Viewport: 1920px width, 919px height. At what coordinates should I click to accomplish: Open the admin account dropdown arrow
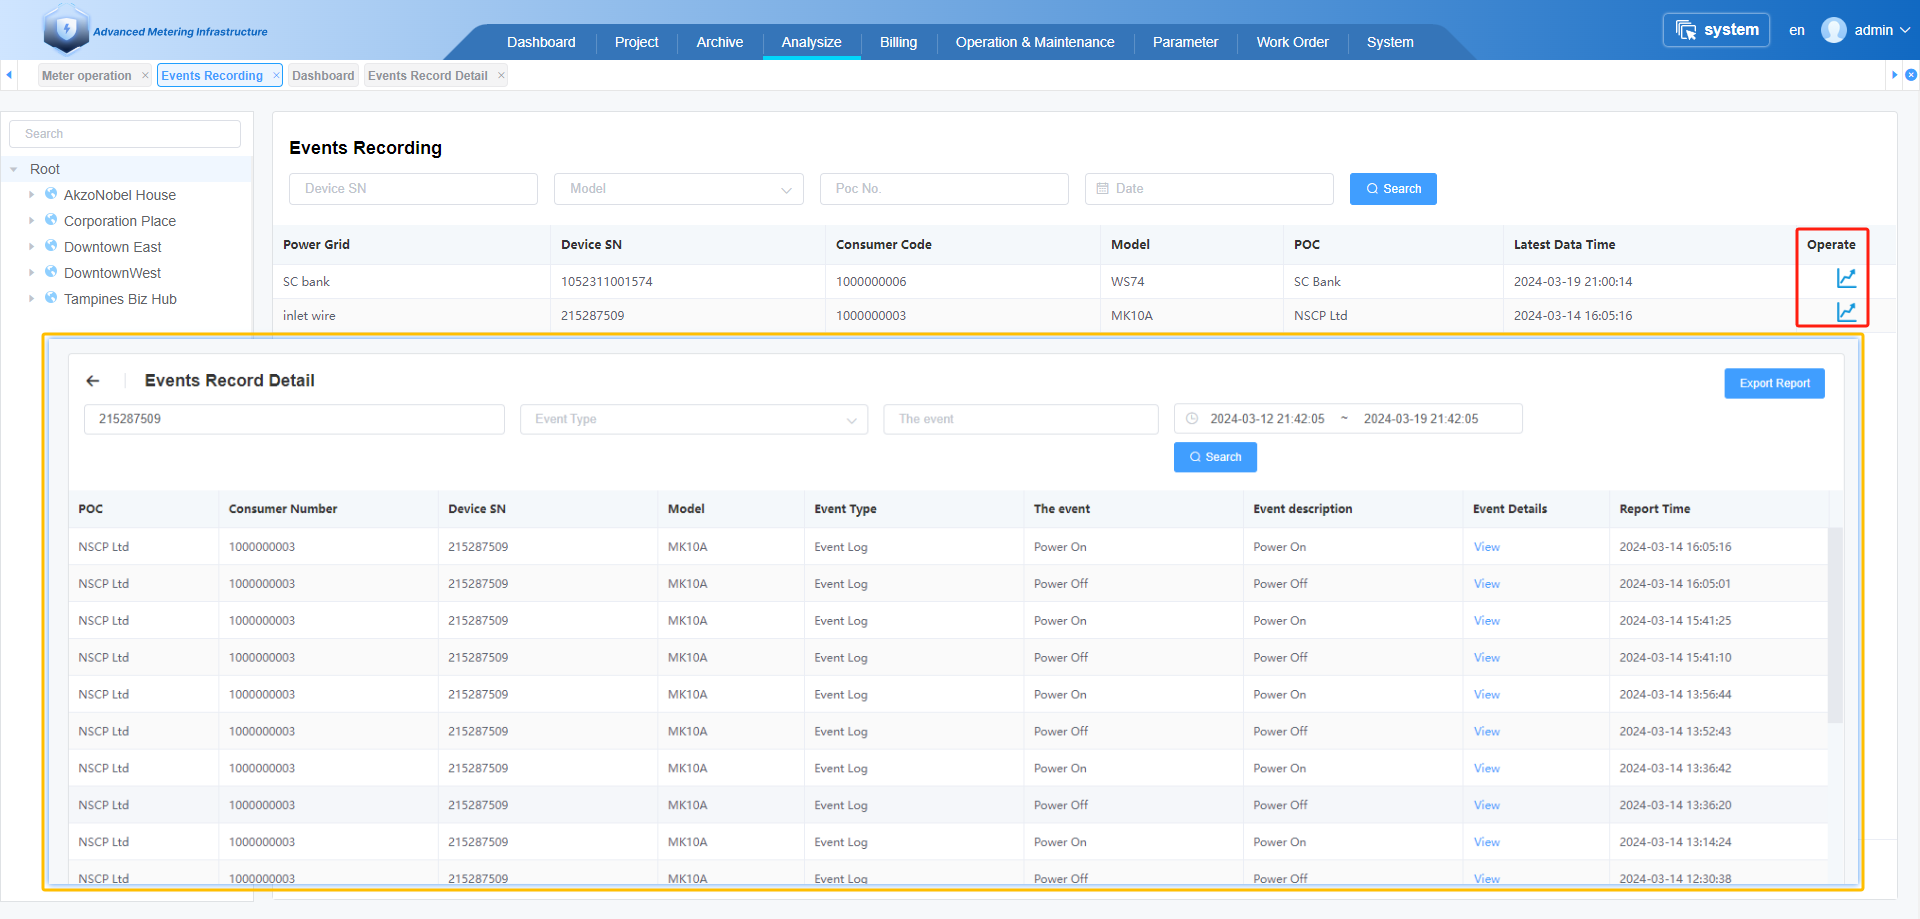(x=1905, y=30)
